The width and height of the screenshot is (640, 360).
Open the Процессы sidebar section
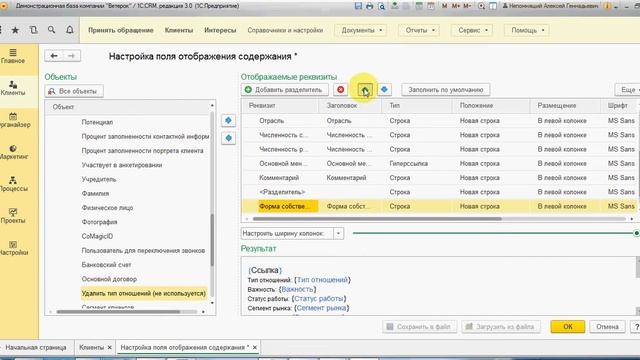(x=13, y=184)
